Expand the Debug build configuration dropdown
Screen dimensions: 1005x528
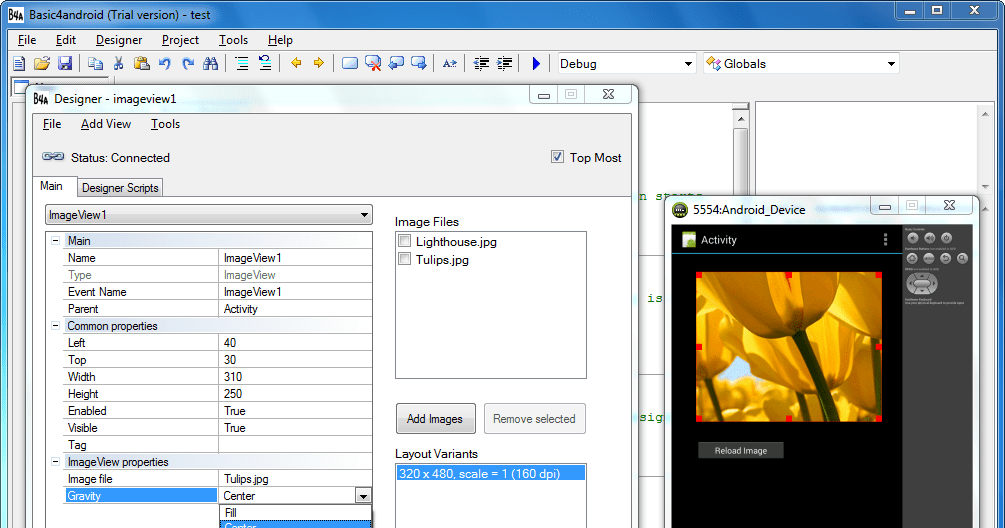[687, 64]
